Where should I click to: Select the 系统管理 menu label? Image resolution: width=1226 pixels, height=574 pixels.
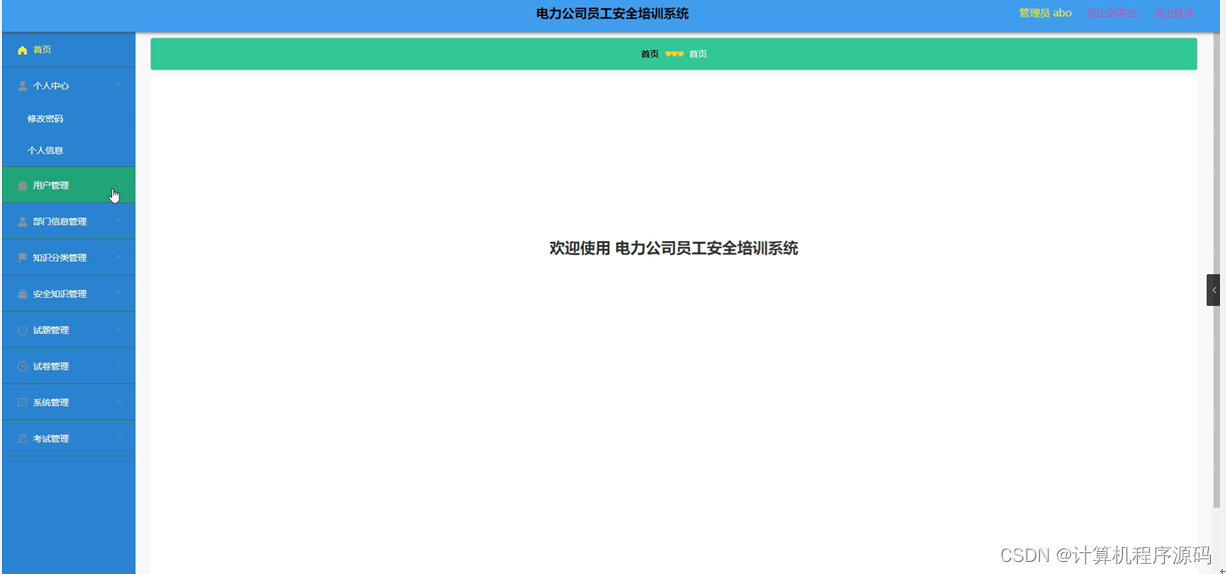pyautogui.click(x=51, y=402)
